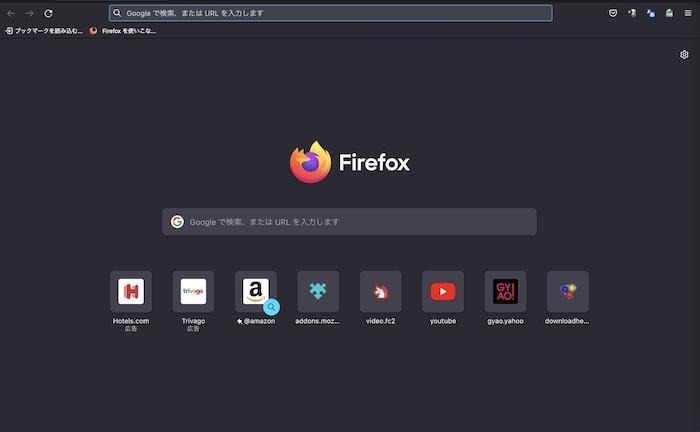Click the Trivago label text

193,321
